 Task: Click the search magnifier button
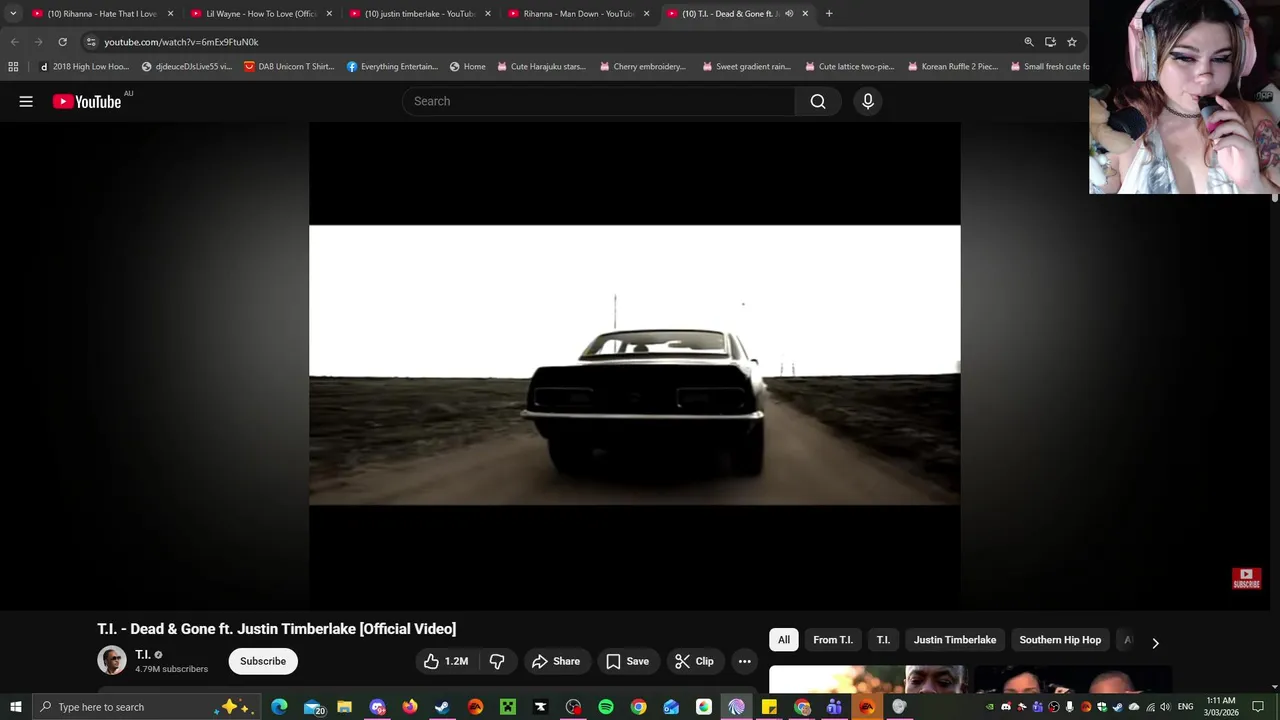pyautogui.click(x=818, y=101)
